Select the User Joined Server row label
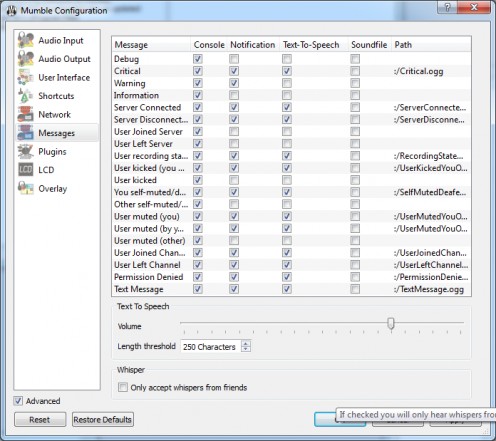Image resolution: width=496 pixels, height=441 pixels. (x=148, y=132)
